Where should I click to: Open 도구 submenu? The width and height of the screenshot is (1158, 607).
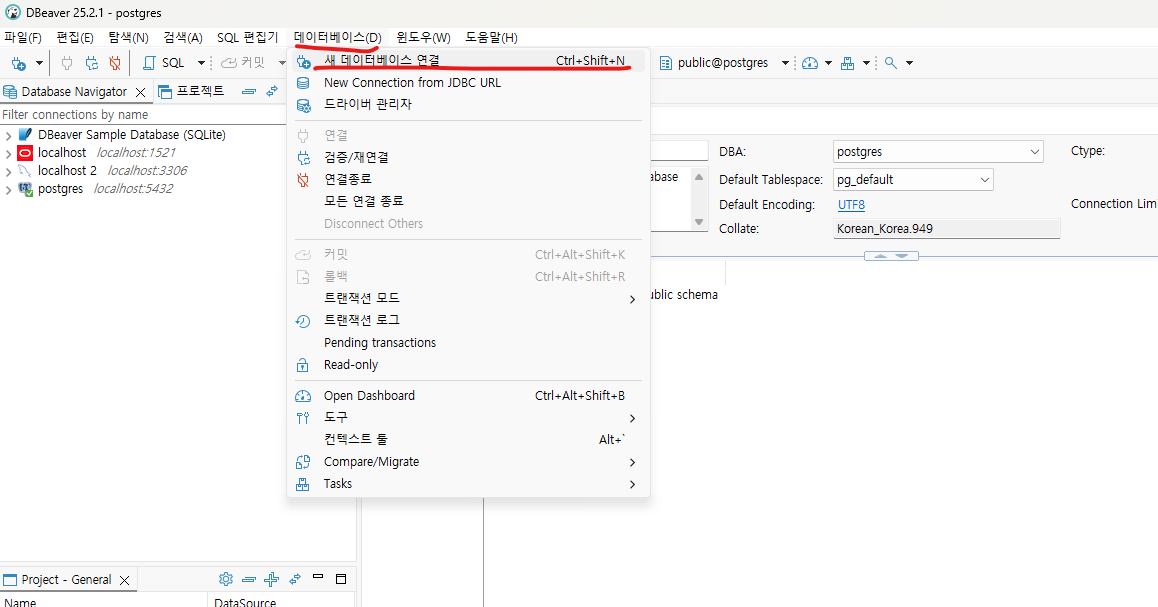(x=468, y=417)
